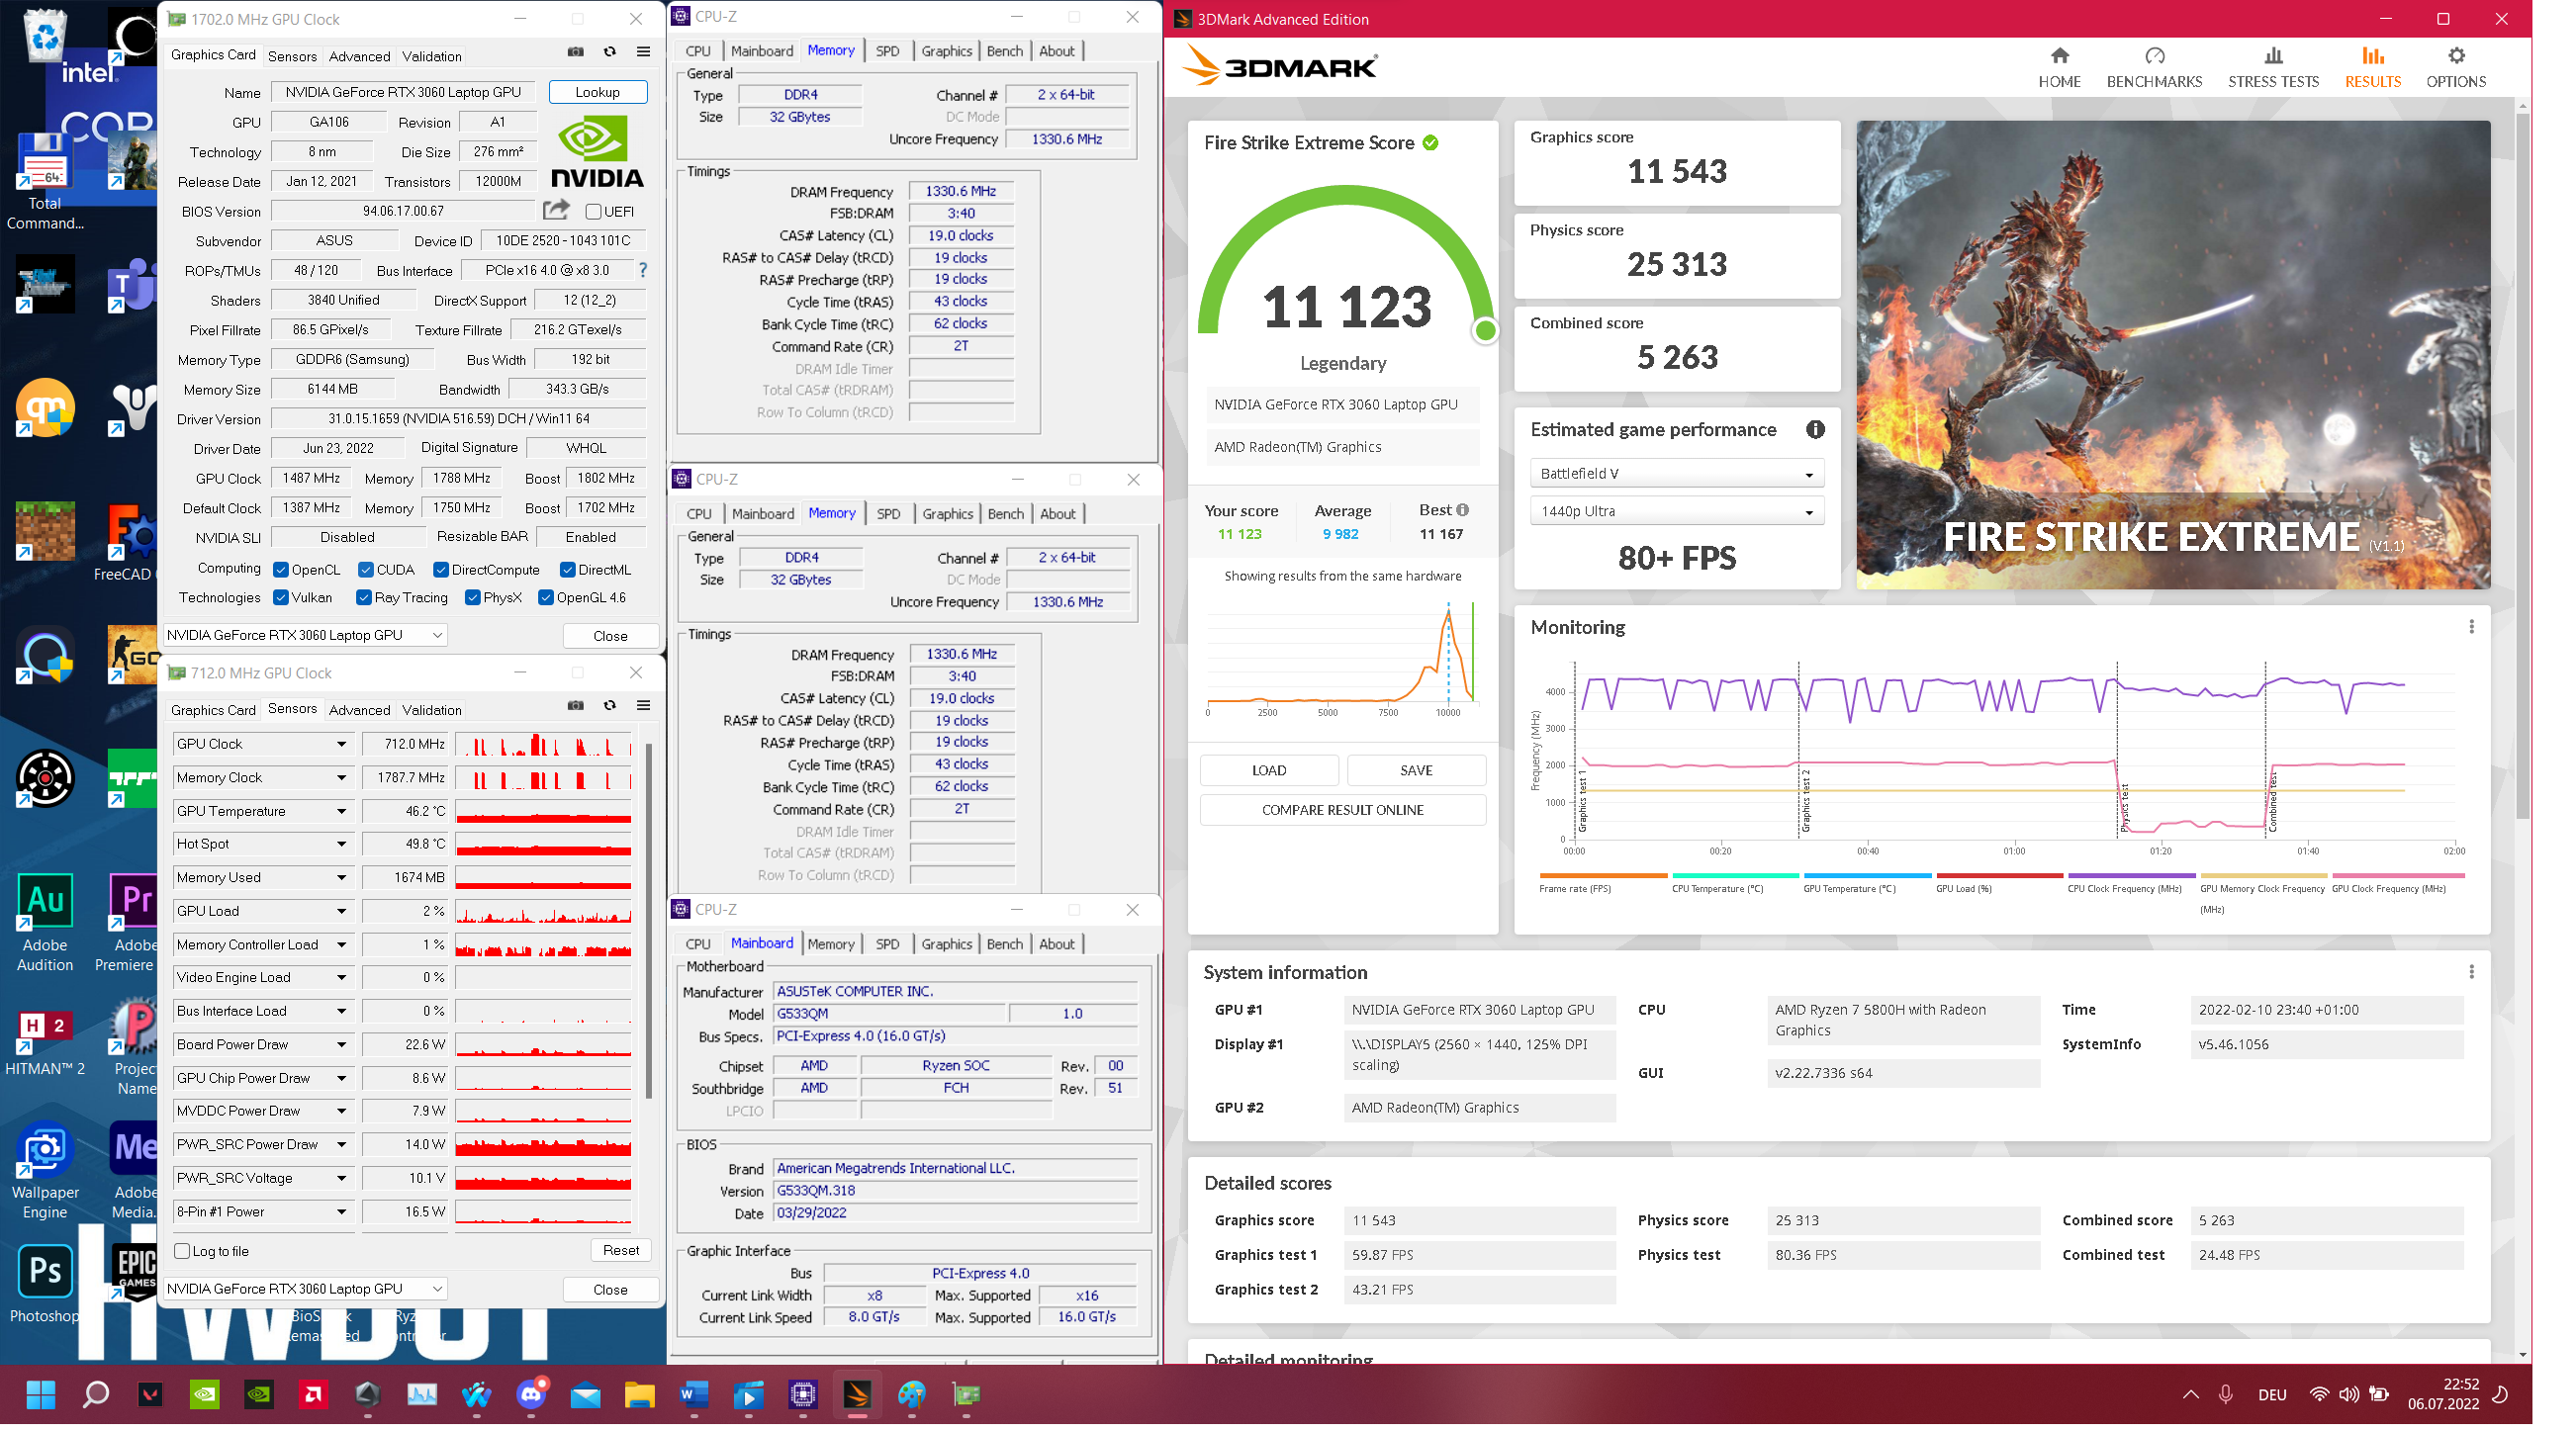
Task: Click Fire Strike Extreme thumbnail image
Action: click(2172, 355)
